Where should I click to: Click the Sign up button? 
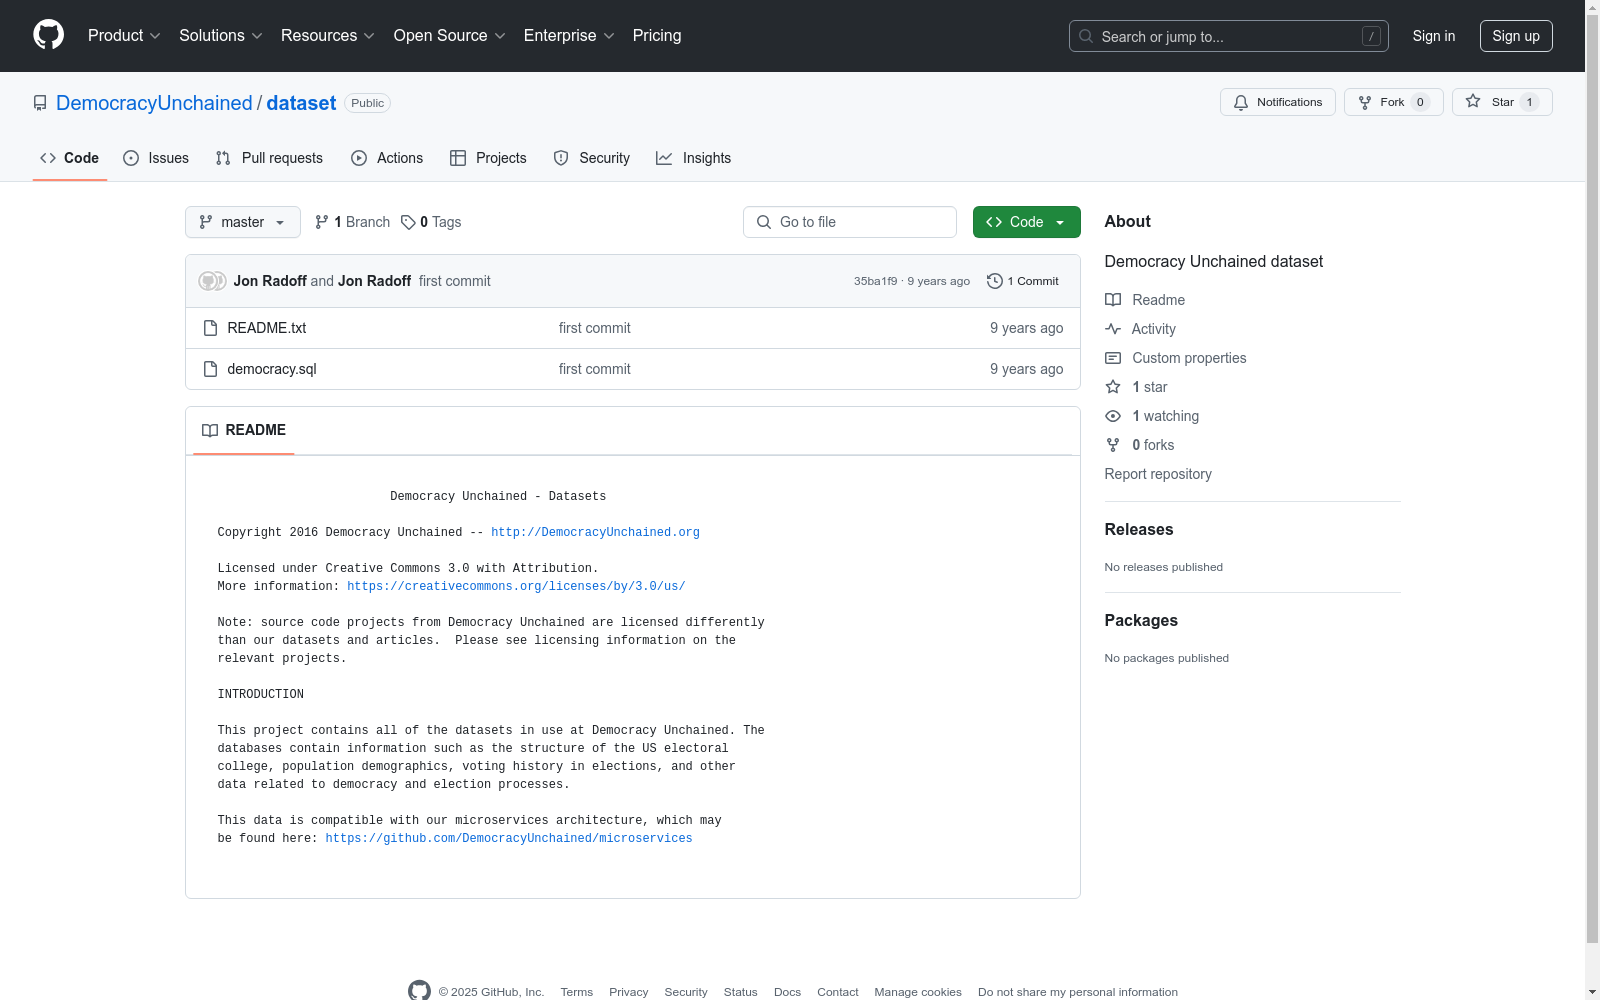[x=1516, y=36]
